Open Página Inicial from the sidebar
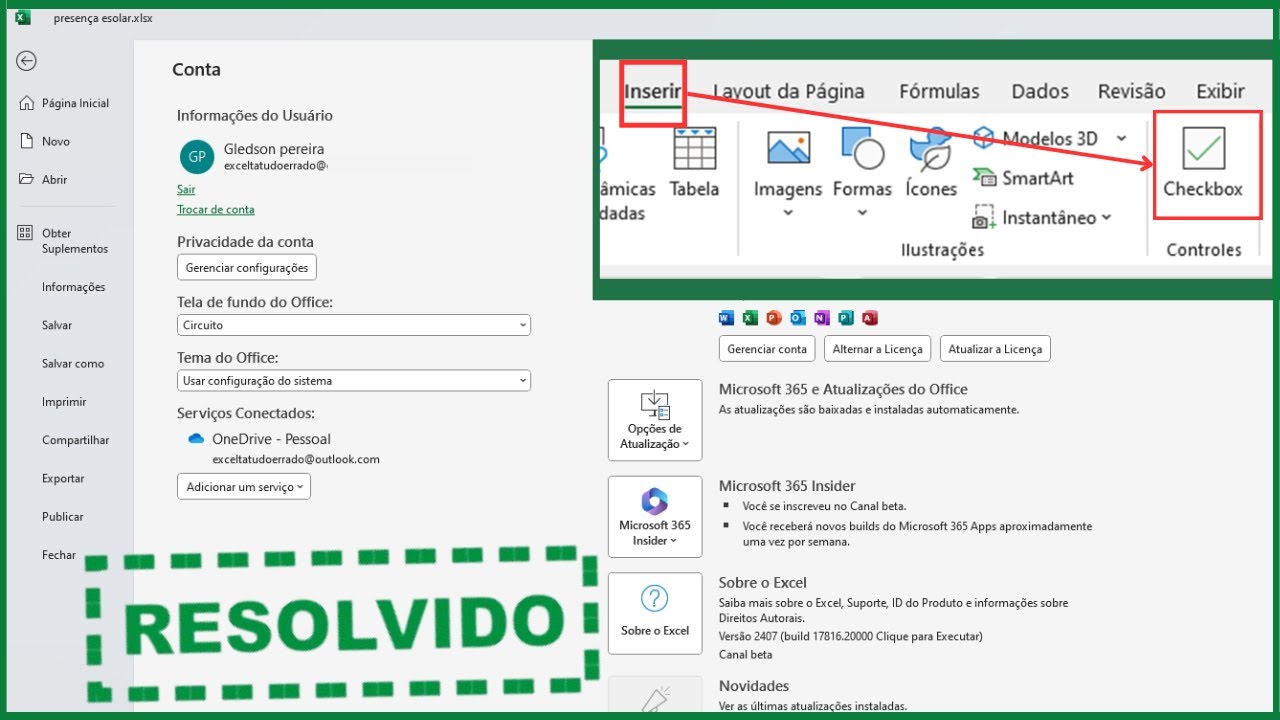 tap(75, 103)
